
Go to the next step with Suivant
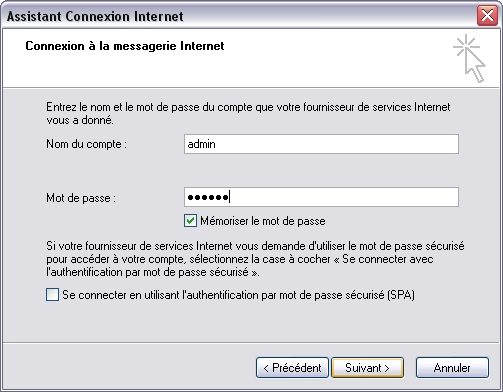367,368
